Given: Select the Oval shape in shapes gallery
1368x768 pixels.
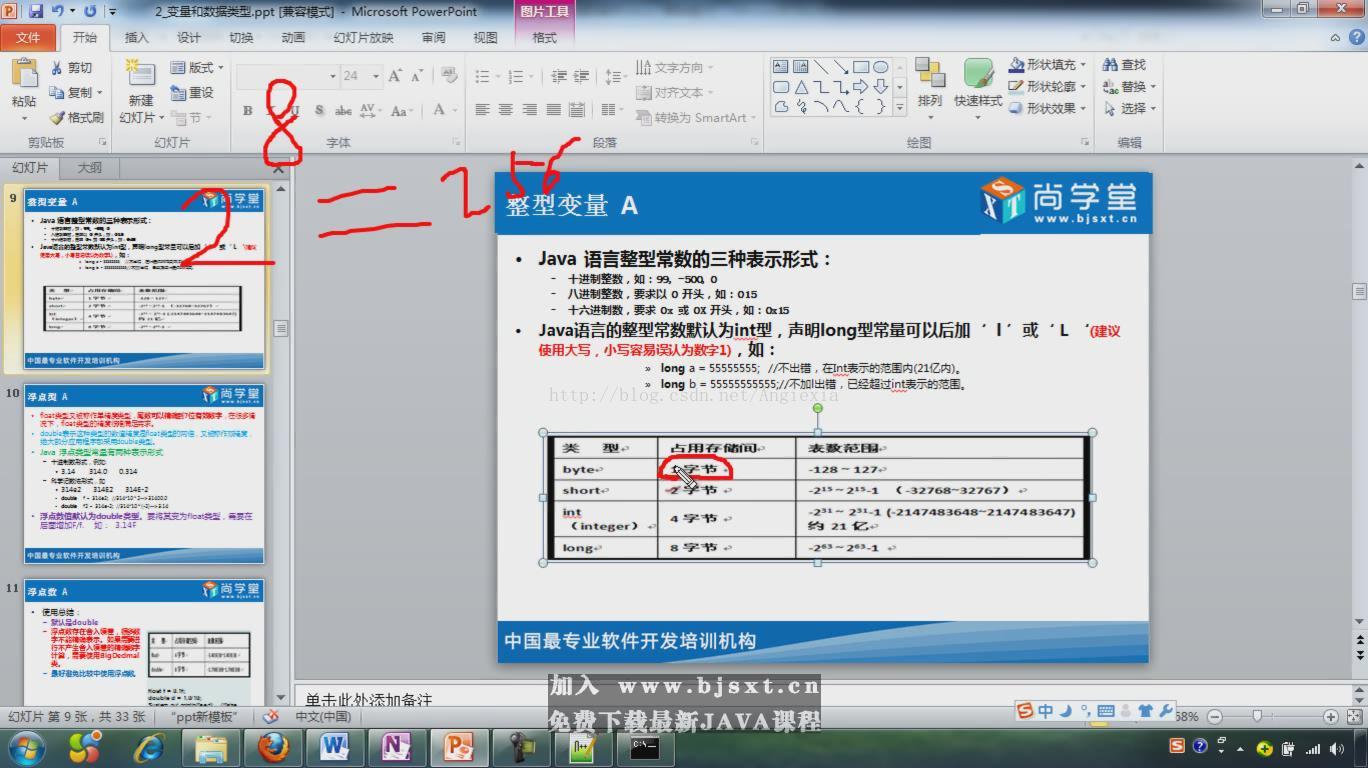Looking at the screenshot, I should point(880,67).
